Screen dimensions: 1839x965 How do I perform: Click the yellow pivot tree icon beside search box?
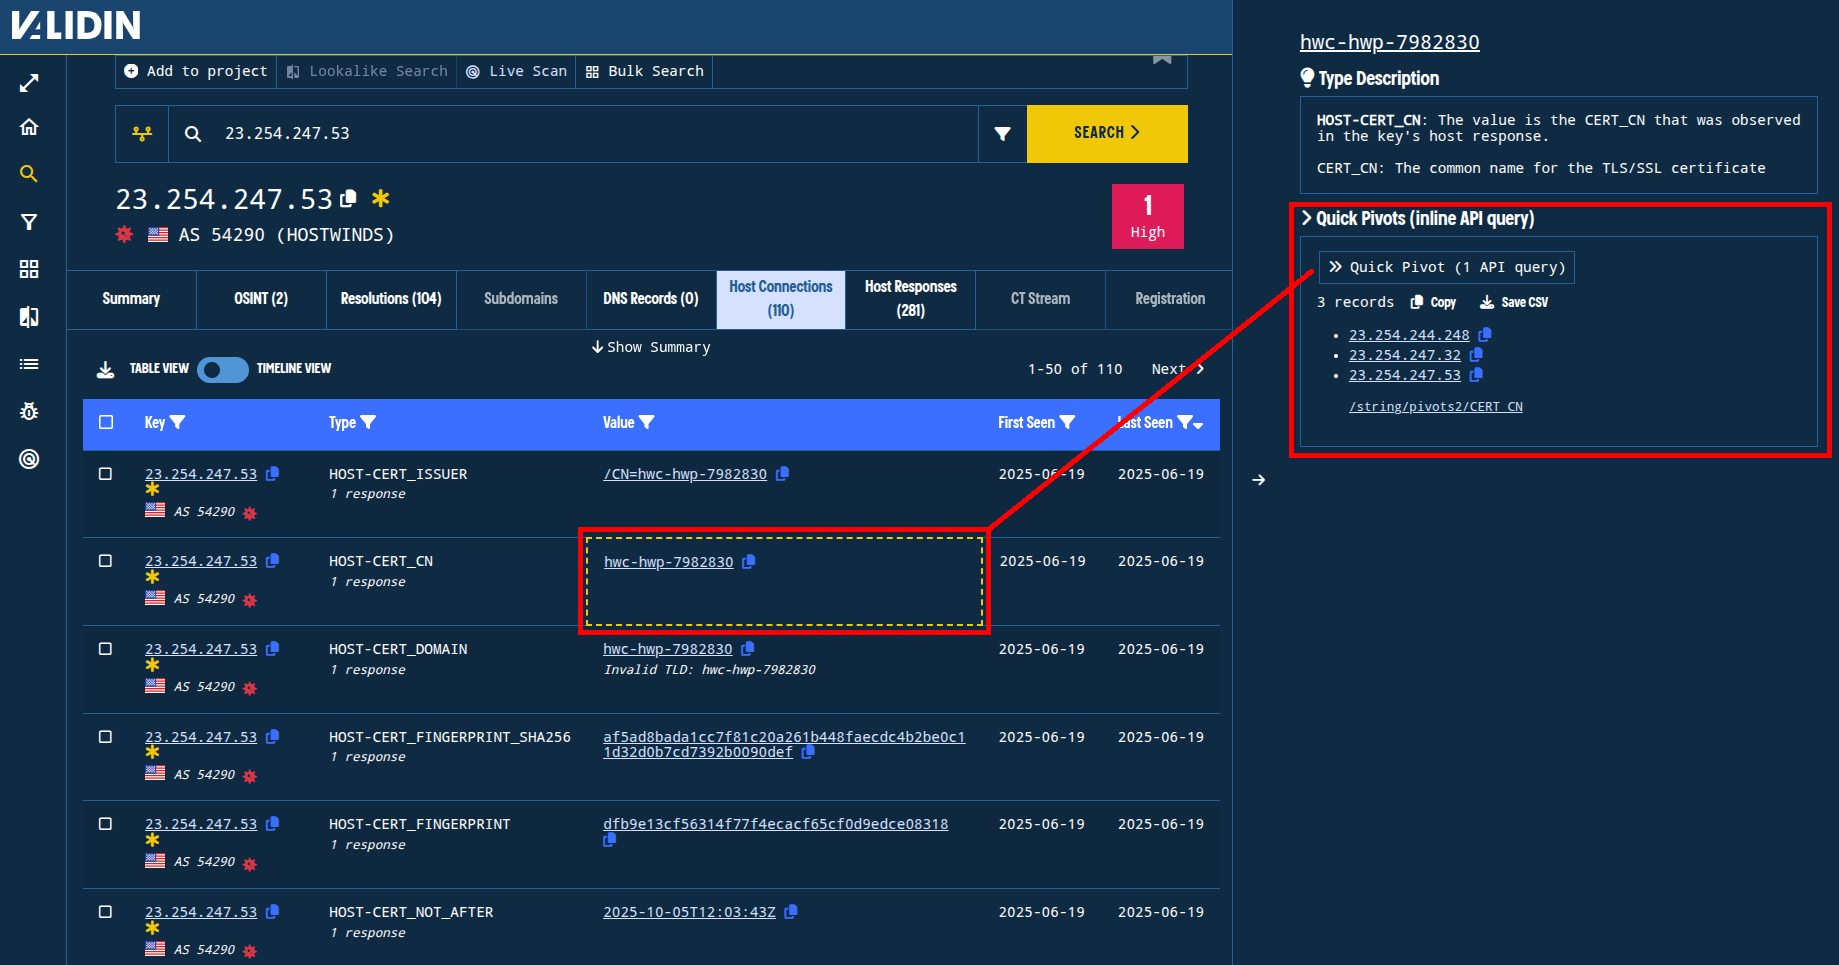142,134
